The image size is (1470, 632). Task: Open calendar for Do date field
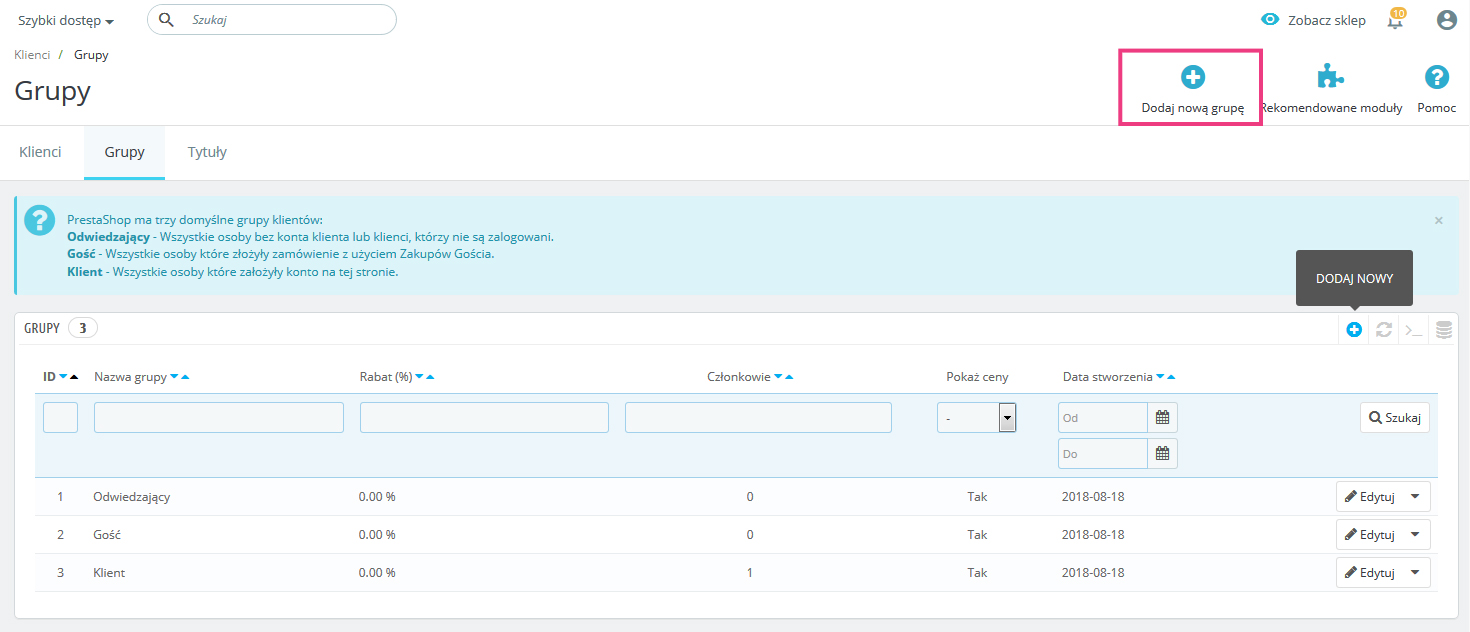coord(1162,453)
